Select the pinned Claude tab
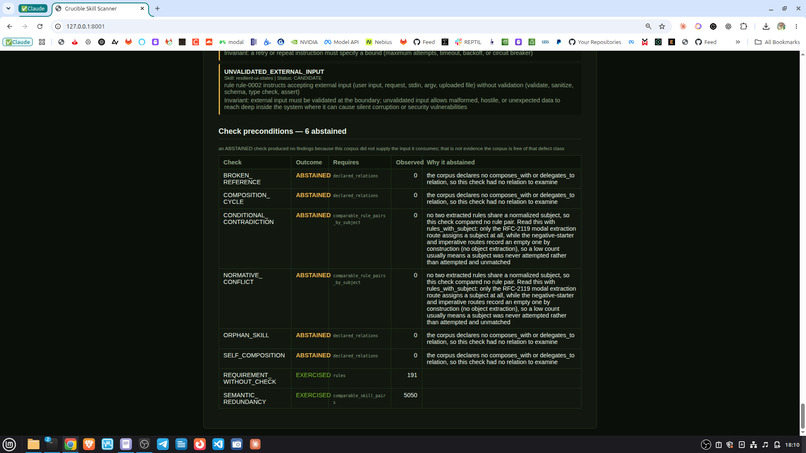806x453 pixels. 33,9
